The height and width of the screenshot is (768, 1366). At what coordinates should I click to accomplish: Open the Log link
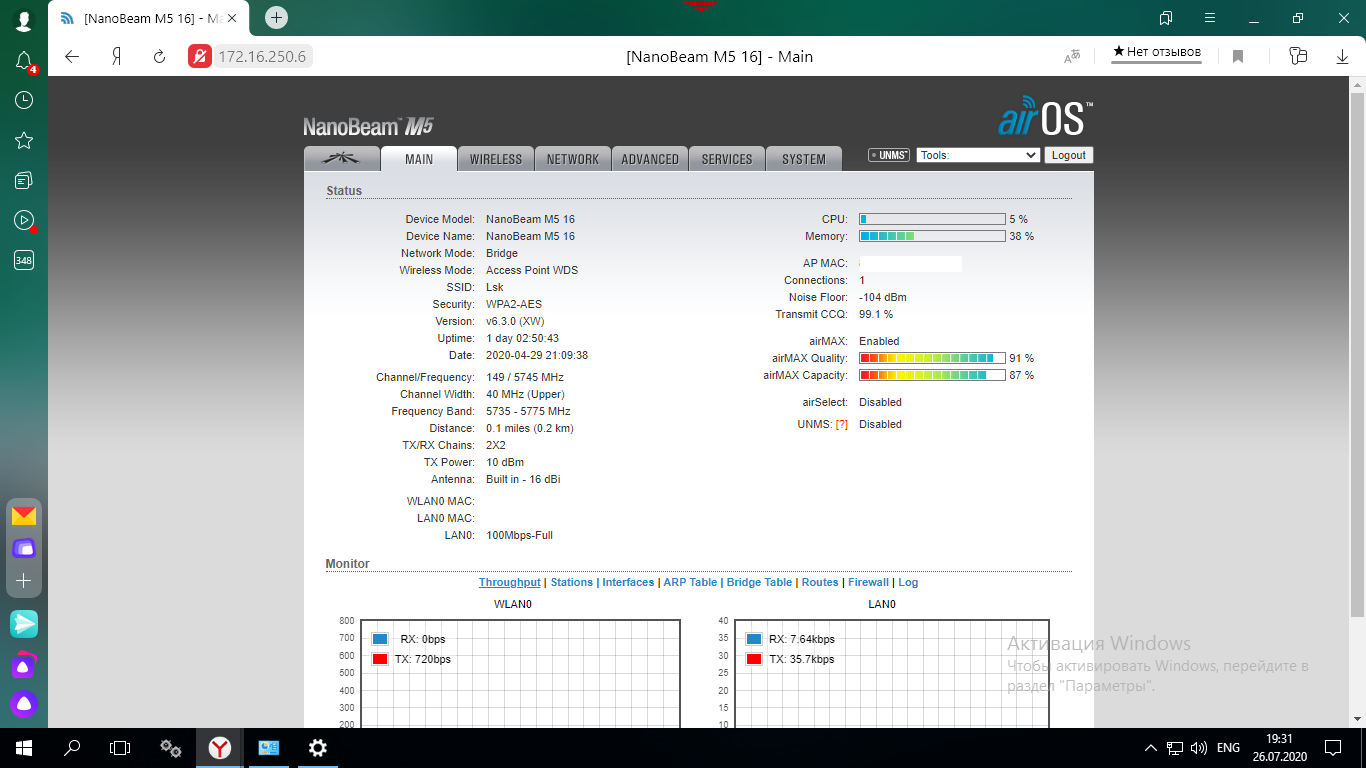click(908, 582)
